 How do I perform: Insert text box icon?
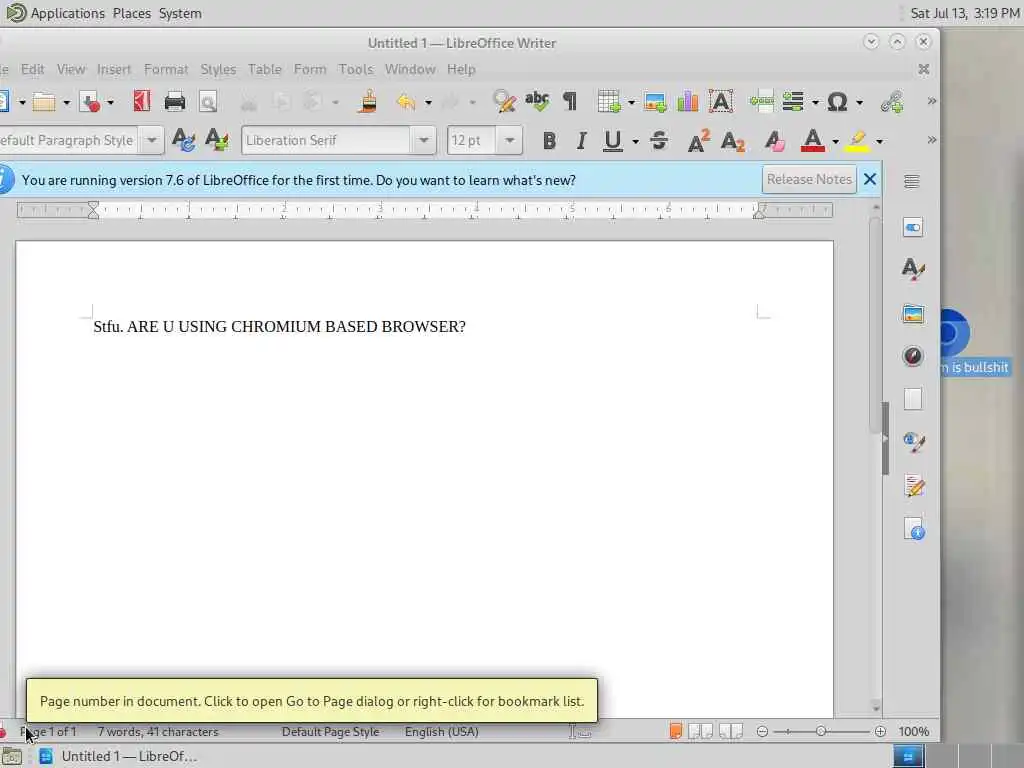[x=721, y=101]
